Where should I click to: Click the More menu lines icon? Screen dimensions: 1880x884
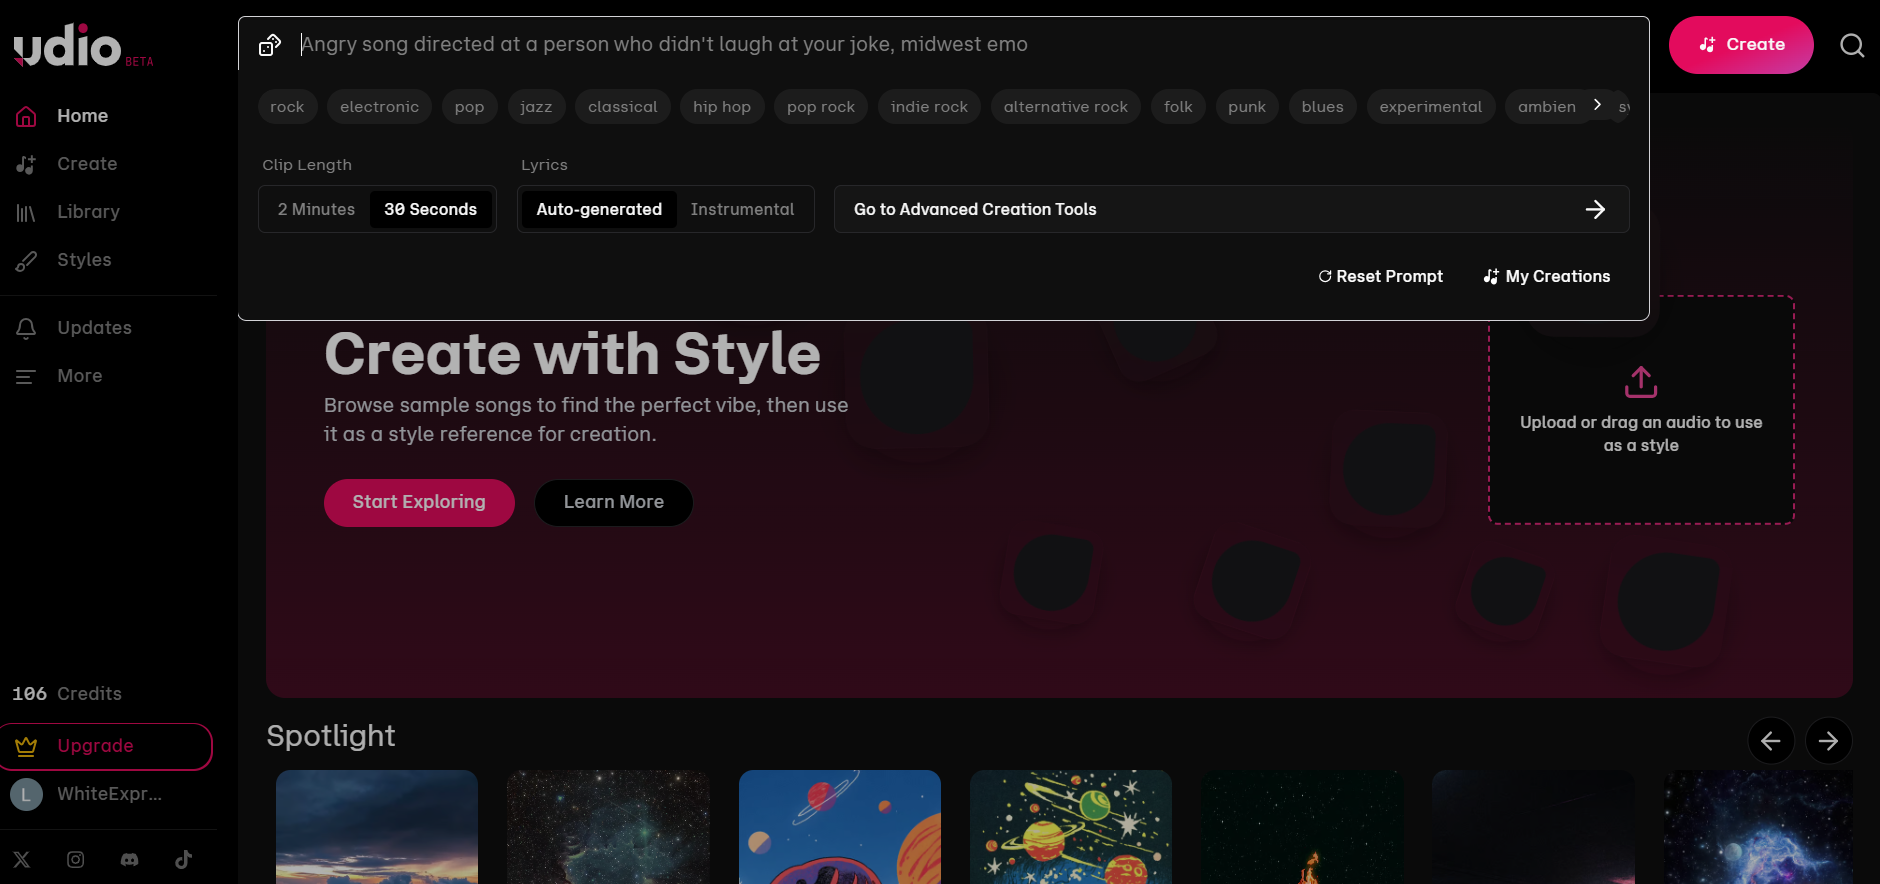coord(26,376)
